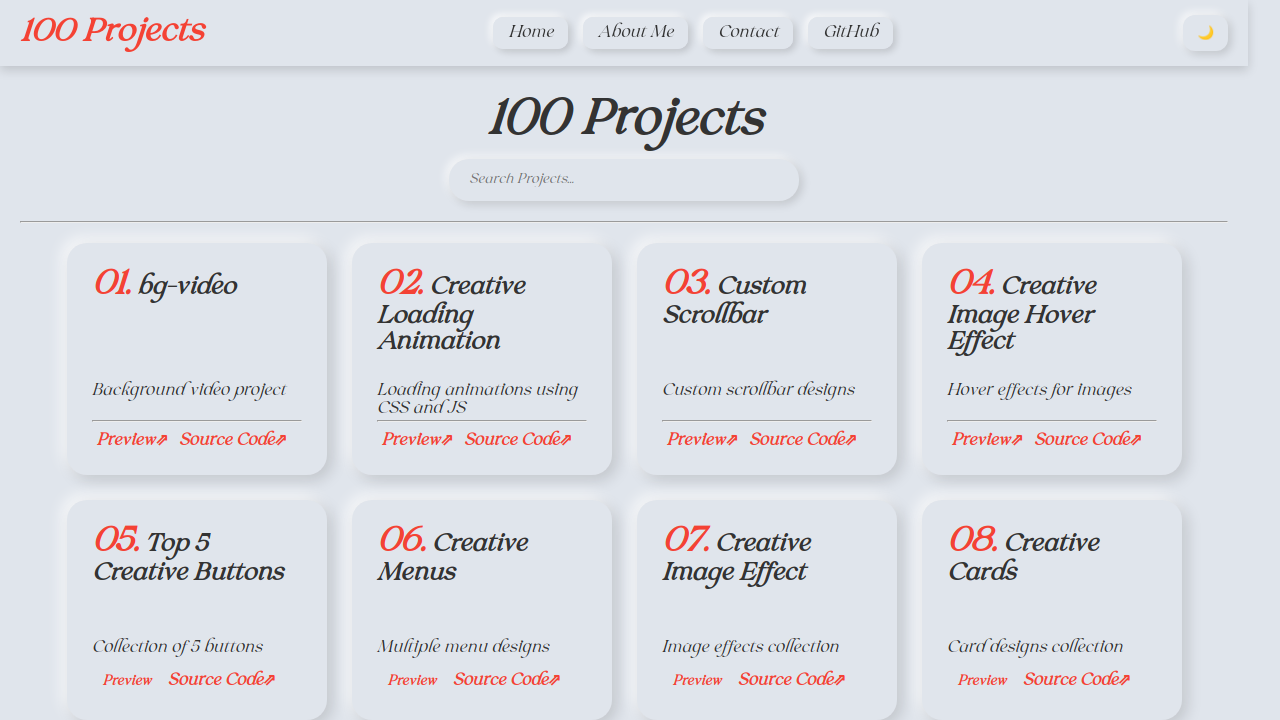Open the Contact page
This screenshot has height=720, width=1280.
(x=747, y=31)
